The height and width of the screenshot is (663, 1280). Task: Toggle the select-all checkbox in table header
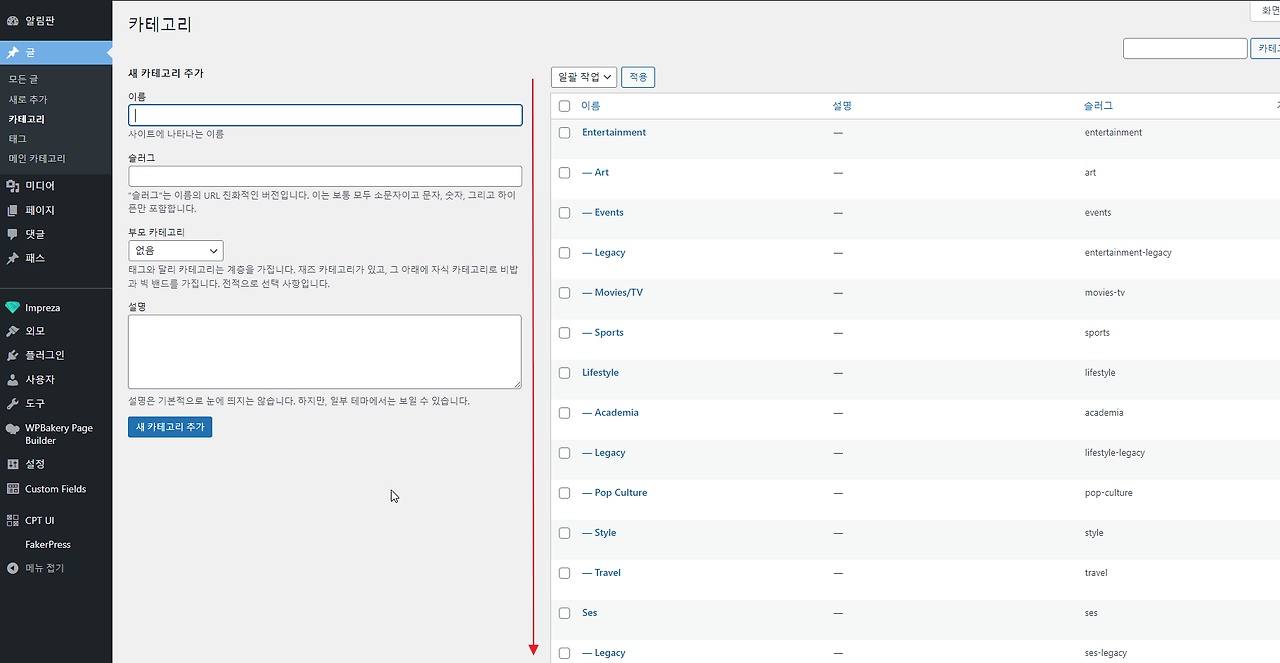click(564, 106)
